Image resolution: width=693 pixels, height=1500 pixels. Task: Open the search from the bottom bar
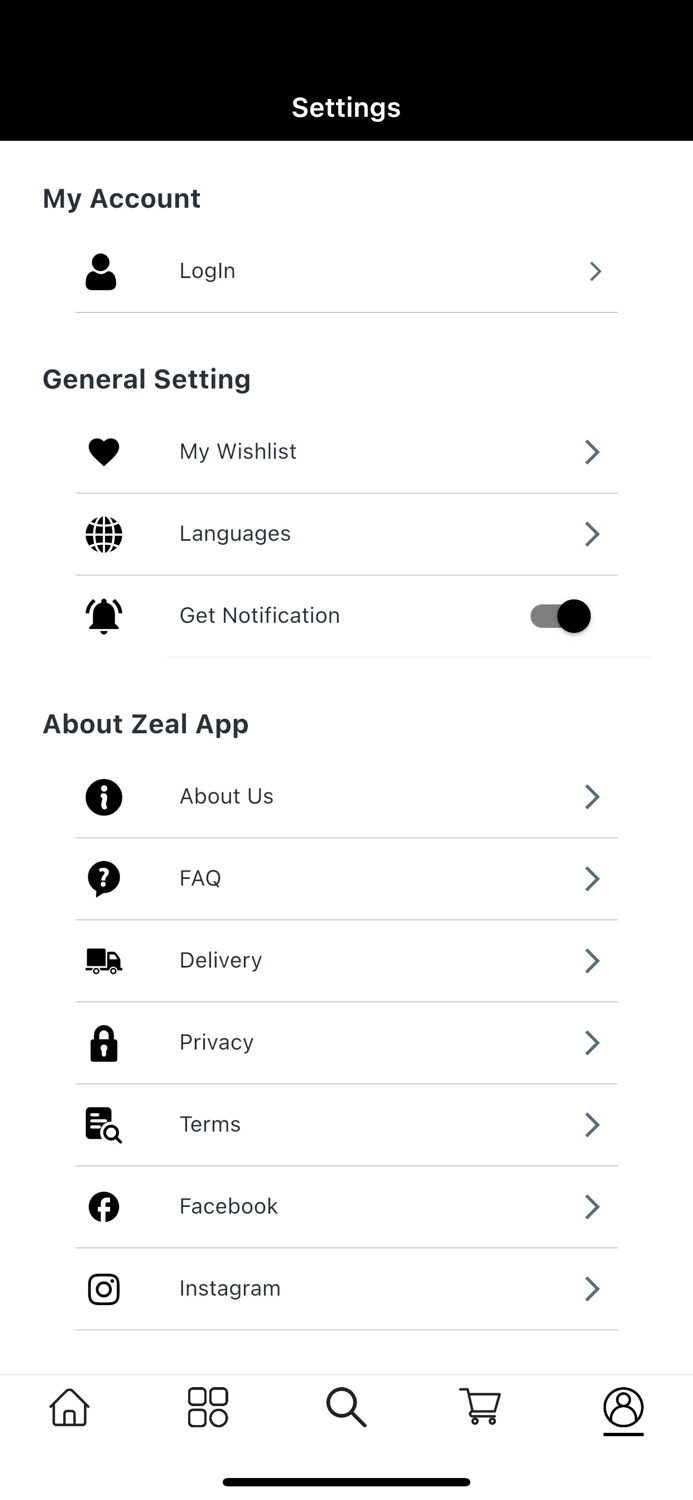pos(346,1406)
